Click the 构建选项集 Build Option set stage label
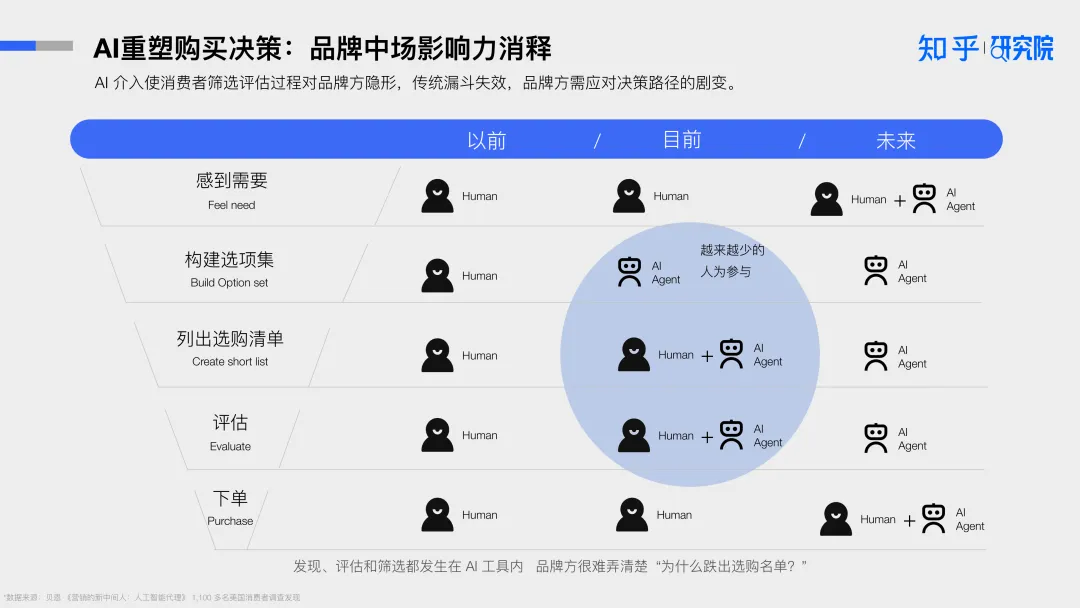 point(229,269)
